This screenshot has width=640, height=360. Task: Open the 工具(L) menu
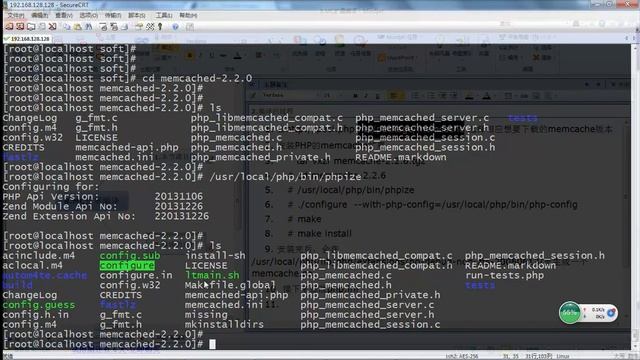coord(164,15)
